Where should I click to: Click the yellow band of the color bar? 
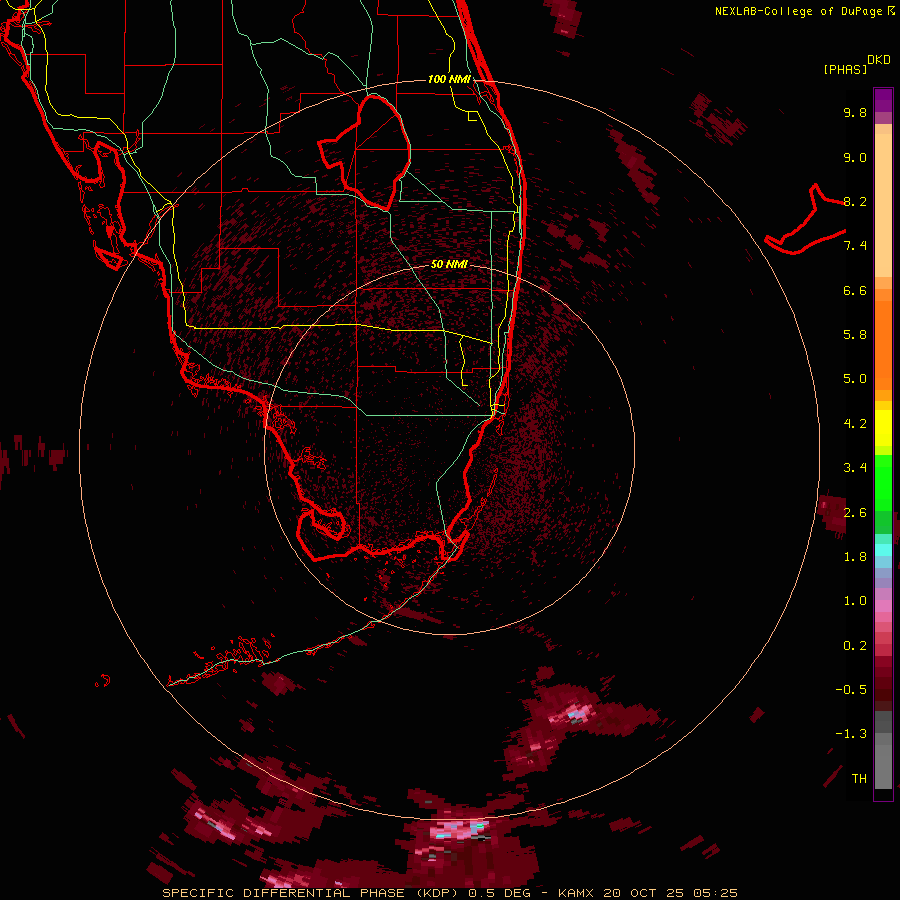[x=883, y=428]
